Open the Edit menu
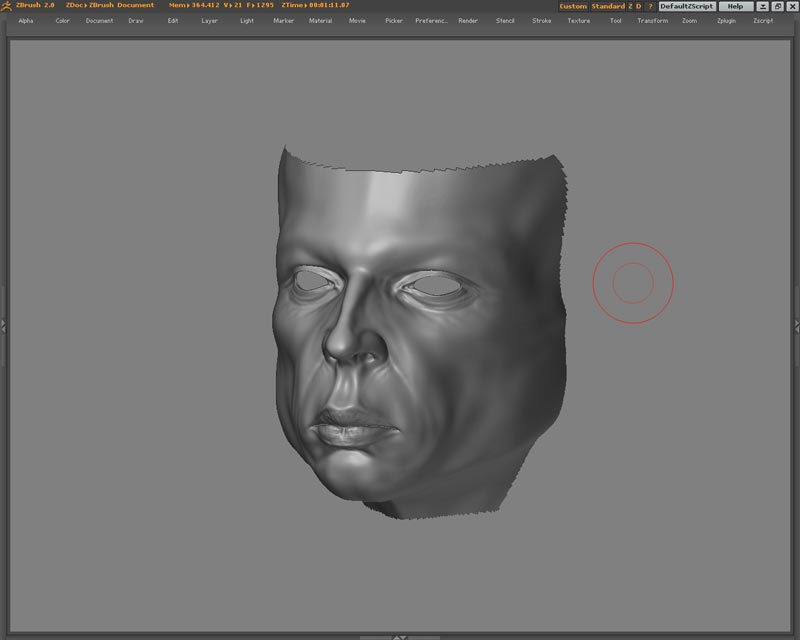The image size is (800, 640). (x=173, y=21)
